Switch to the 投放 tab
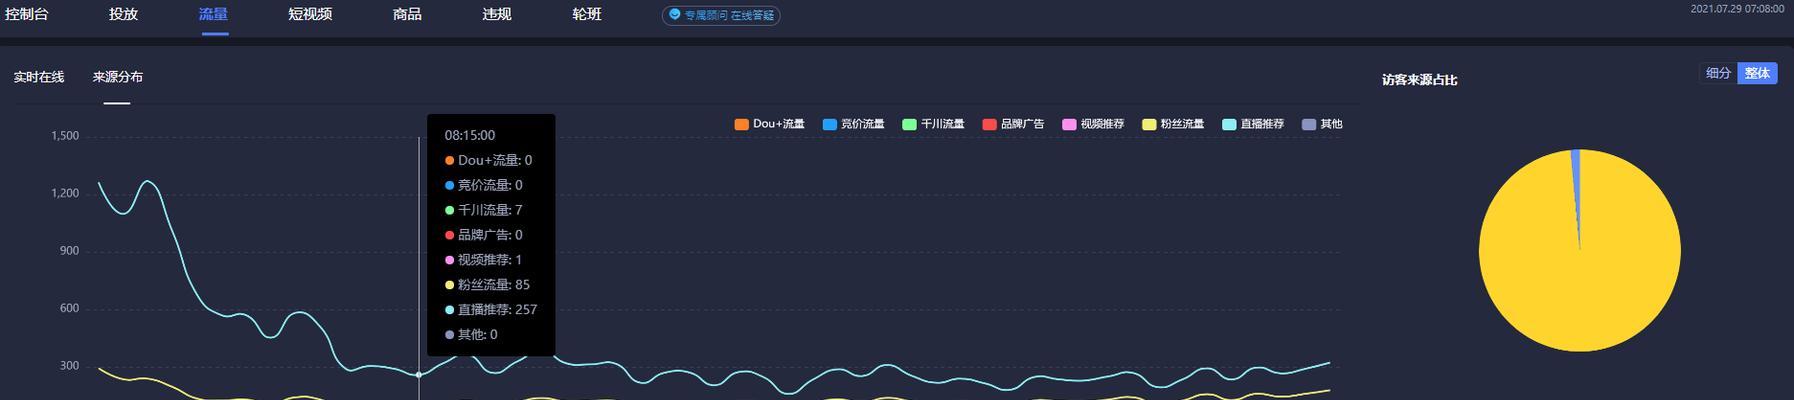The image size is (1794, 400). click(x=124, y=15)
